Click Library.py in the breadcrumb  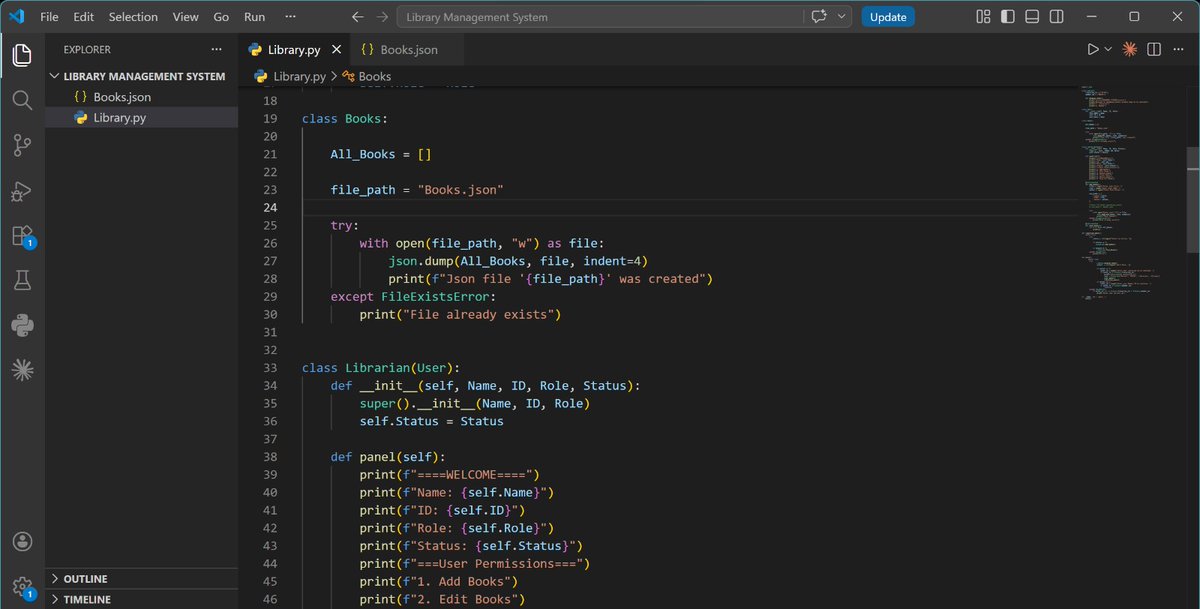[x=299, y=76]
